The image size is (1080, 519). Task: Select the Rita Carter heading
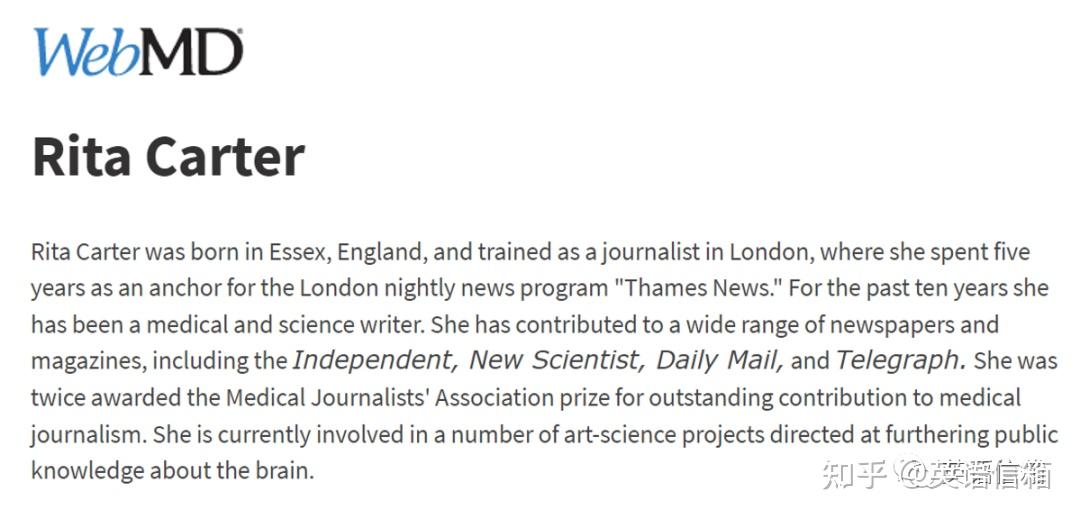click(169, 157)
